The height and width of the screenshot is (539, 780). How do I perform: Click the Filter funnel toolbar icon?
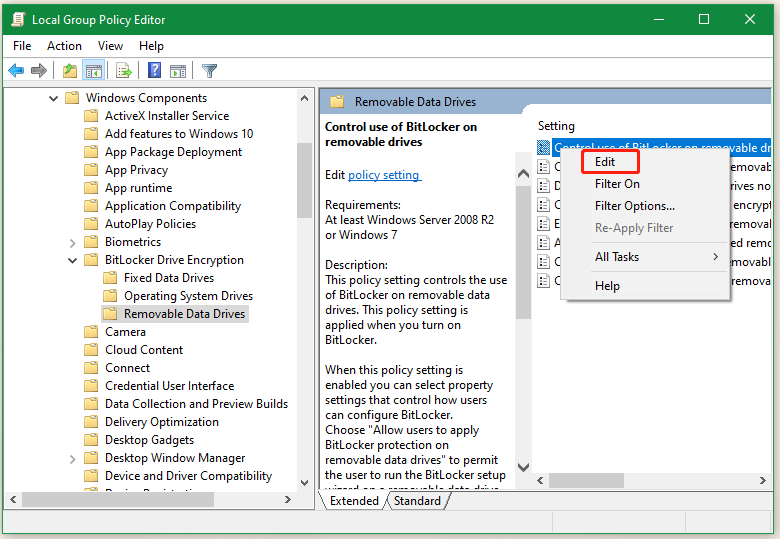pos(209,71)
